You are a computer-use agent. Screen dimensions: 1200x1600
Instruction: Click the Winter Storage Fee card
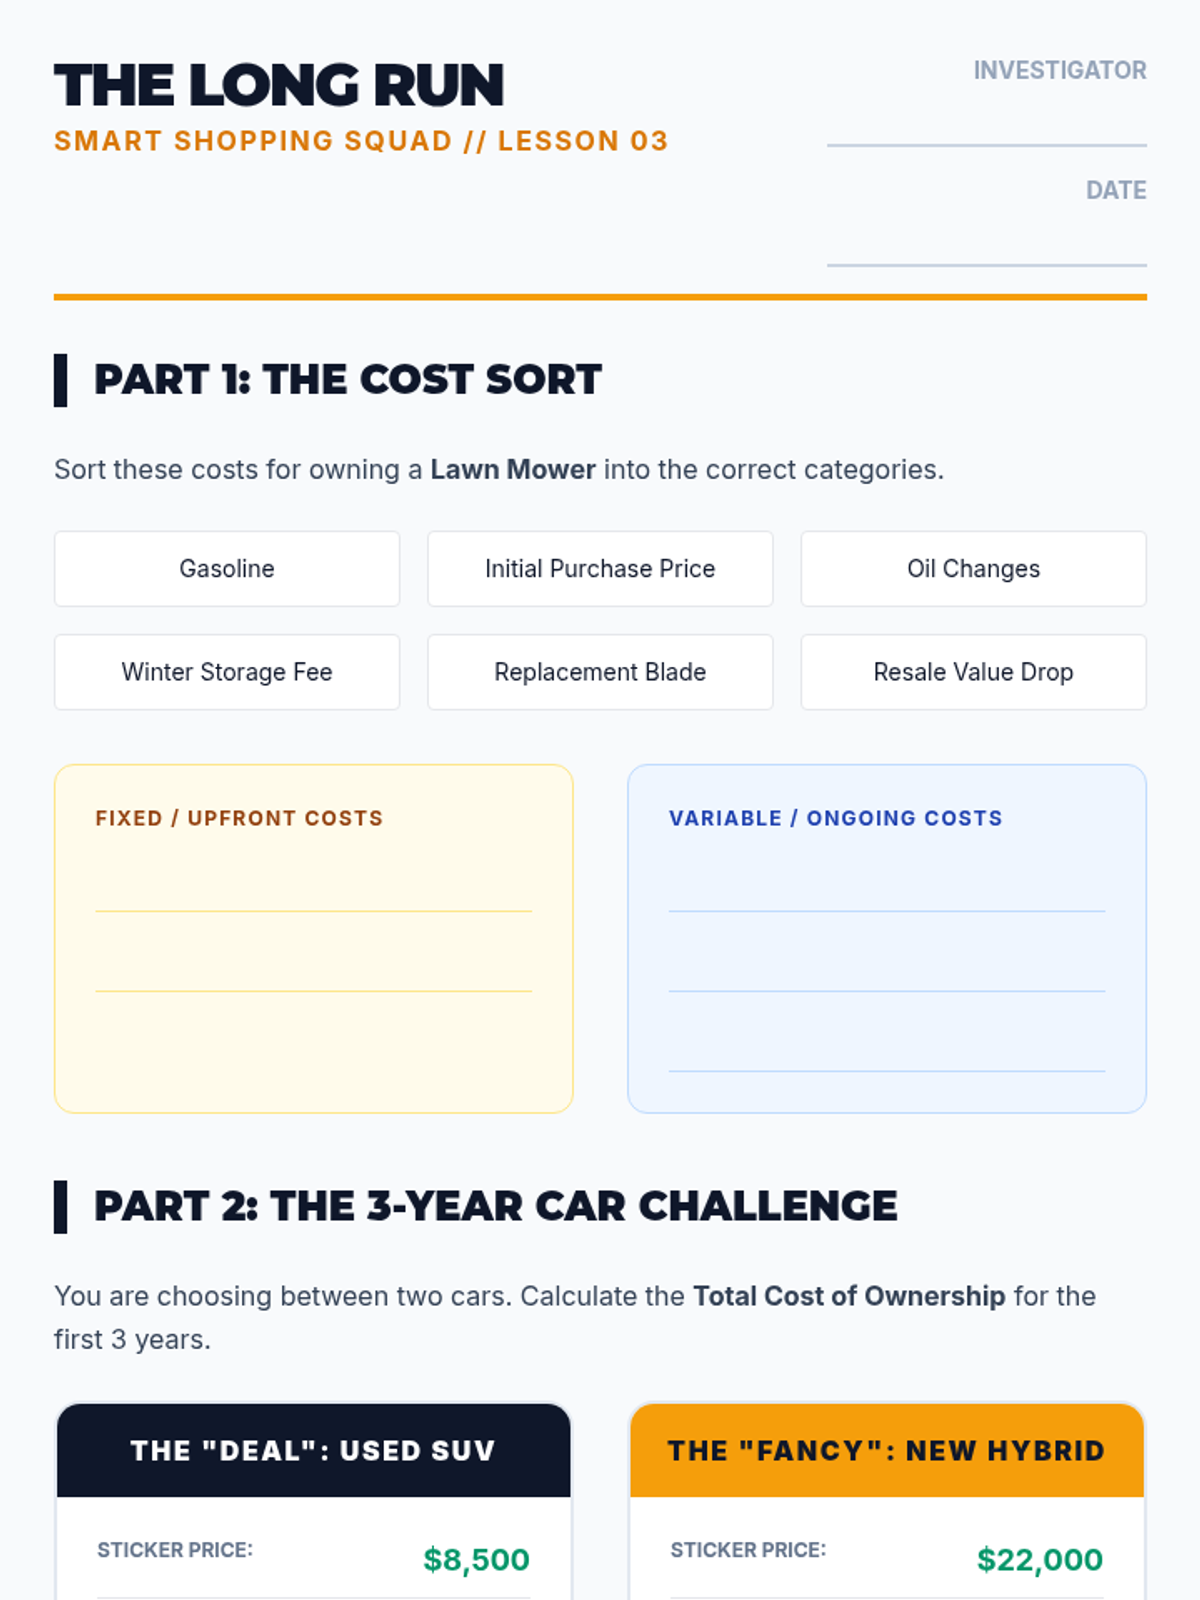point(227,672)
